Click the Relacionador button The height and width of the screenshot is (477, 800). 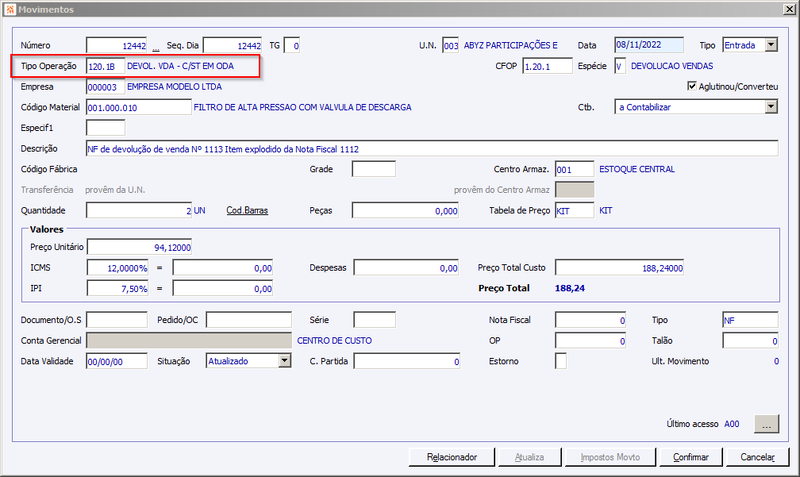tap(452, 457)
